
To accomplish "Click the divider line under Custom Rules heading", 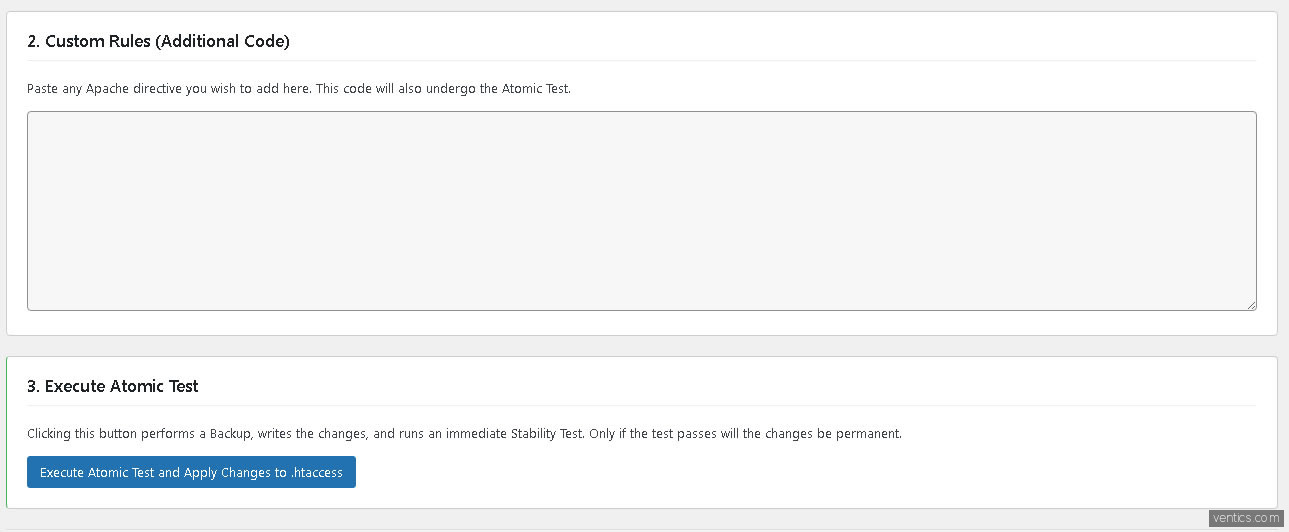I will (x=641, y=61).
